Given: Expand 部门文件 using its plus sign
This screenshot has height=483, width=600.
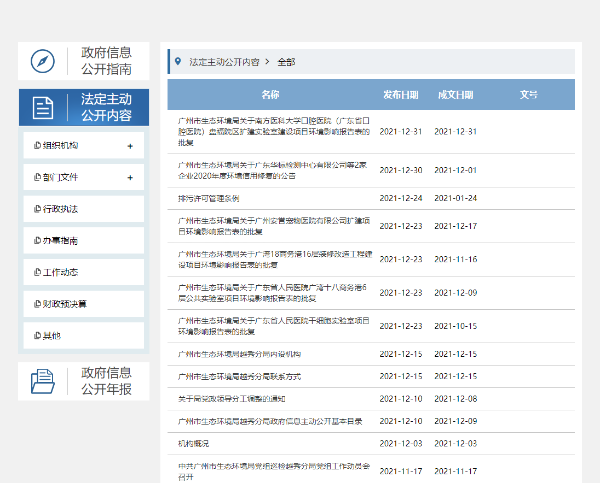Looking at the screenshot, I should [x=130, y=178].
